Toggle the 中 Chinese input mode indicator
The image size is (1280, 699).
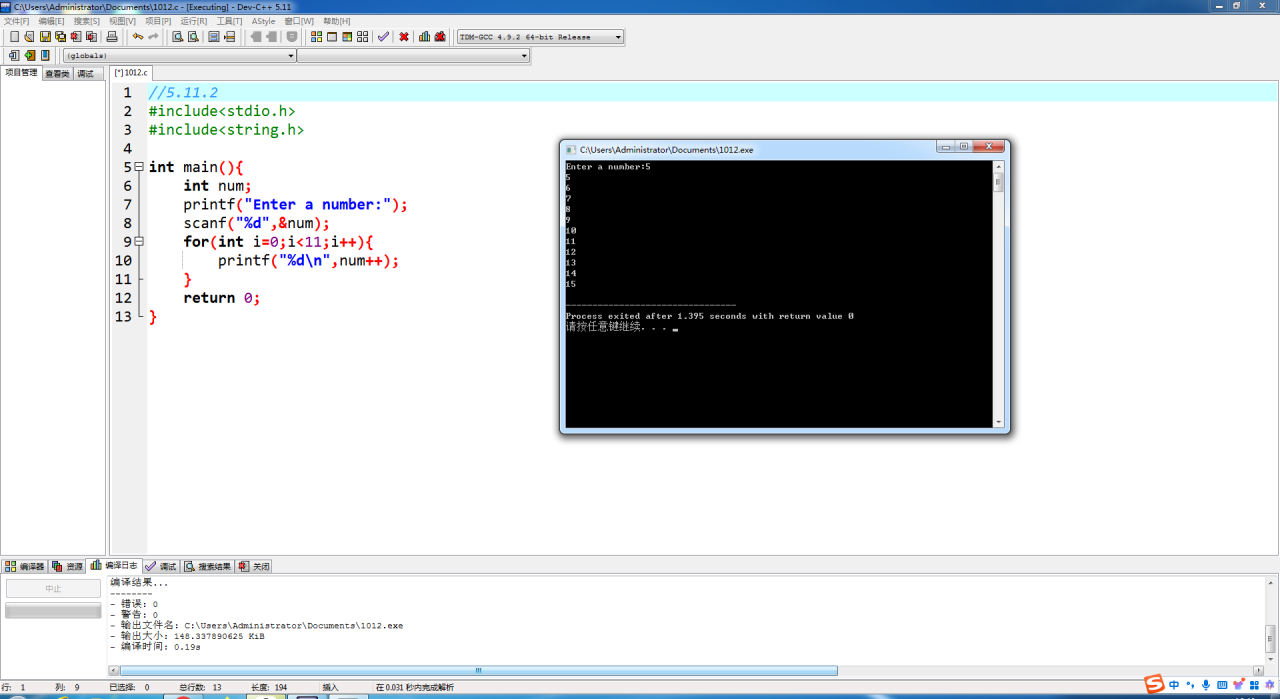[x=1174, y=685]
